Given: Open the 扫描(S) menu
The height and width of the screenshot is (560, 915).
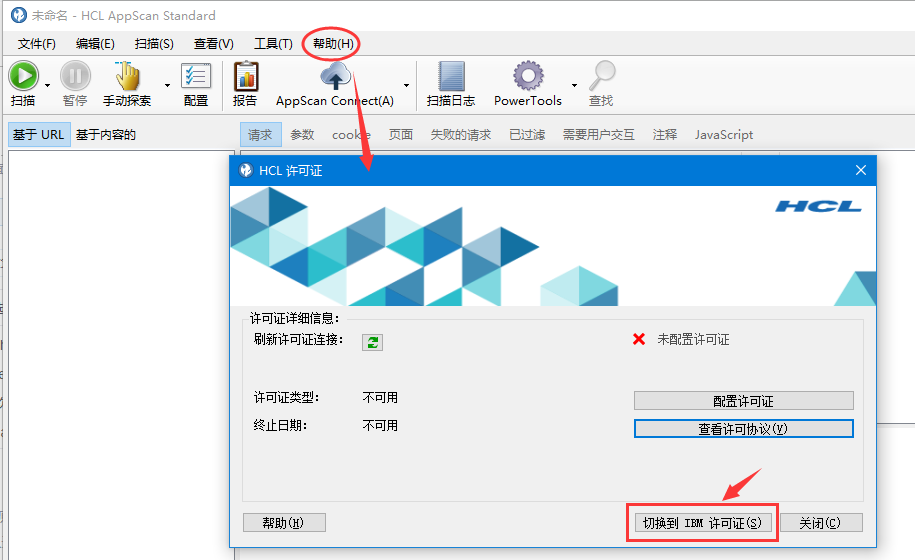Looking at the screenshot, I should click(154, 44).
